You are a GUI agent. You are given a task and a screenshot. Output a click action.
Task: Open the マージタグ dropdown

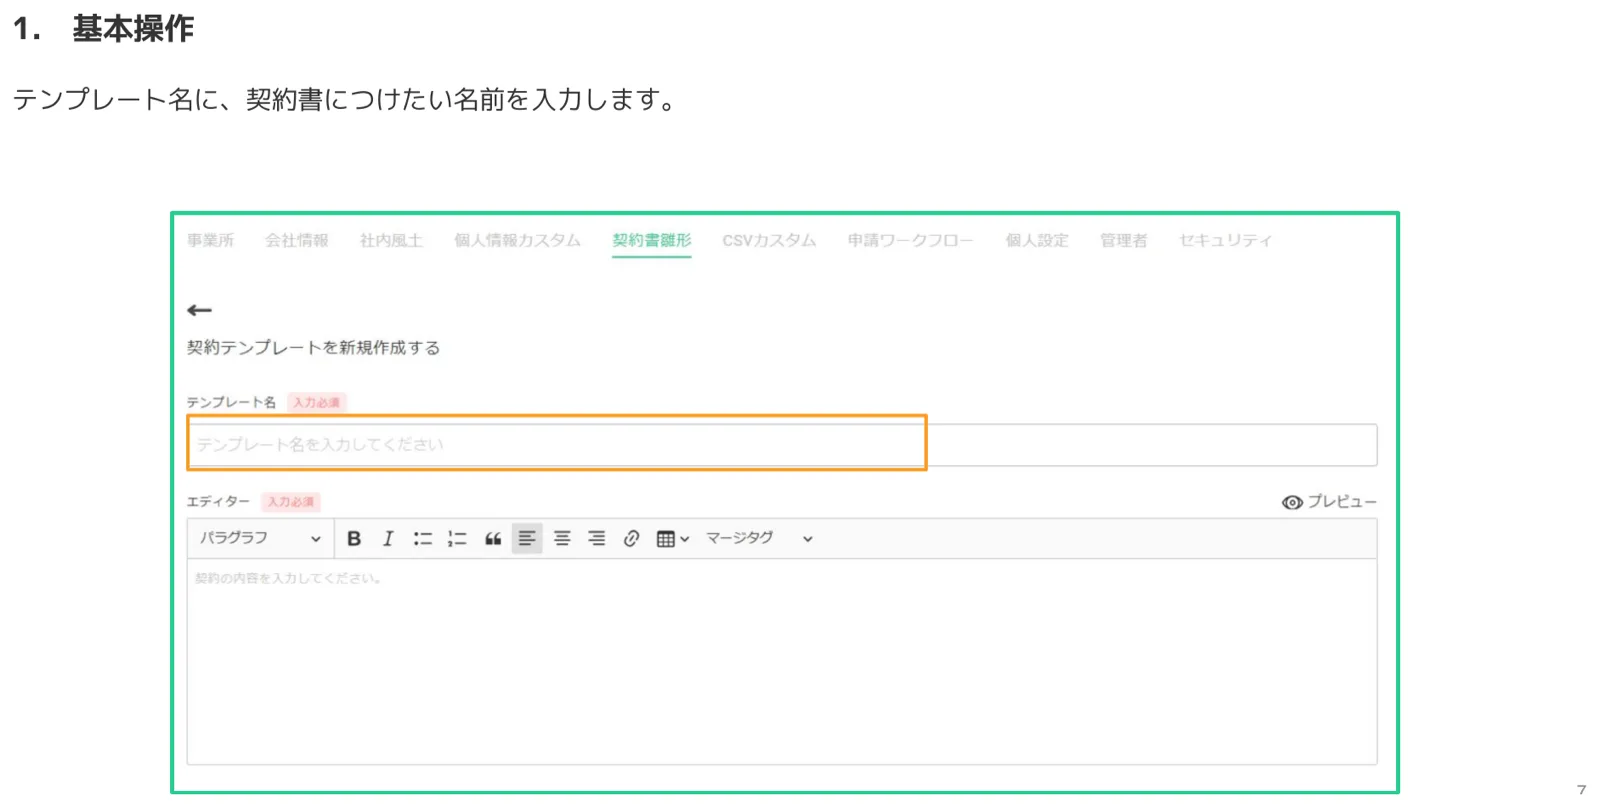[759, 538]
